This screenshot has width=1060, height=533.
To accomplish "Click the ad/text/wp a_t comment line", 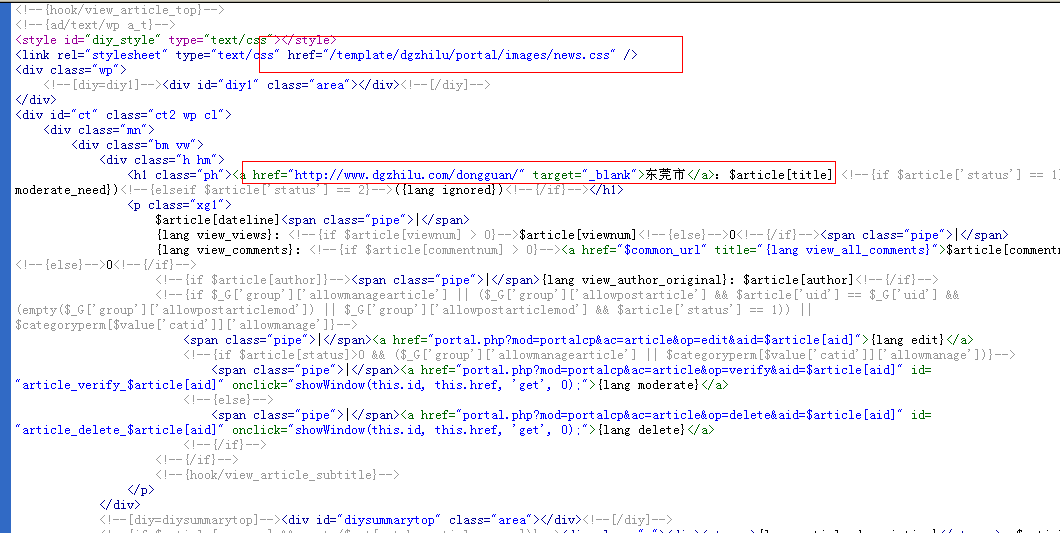I will coord(95,25).
